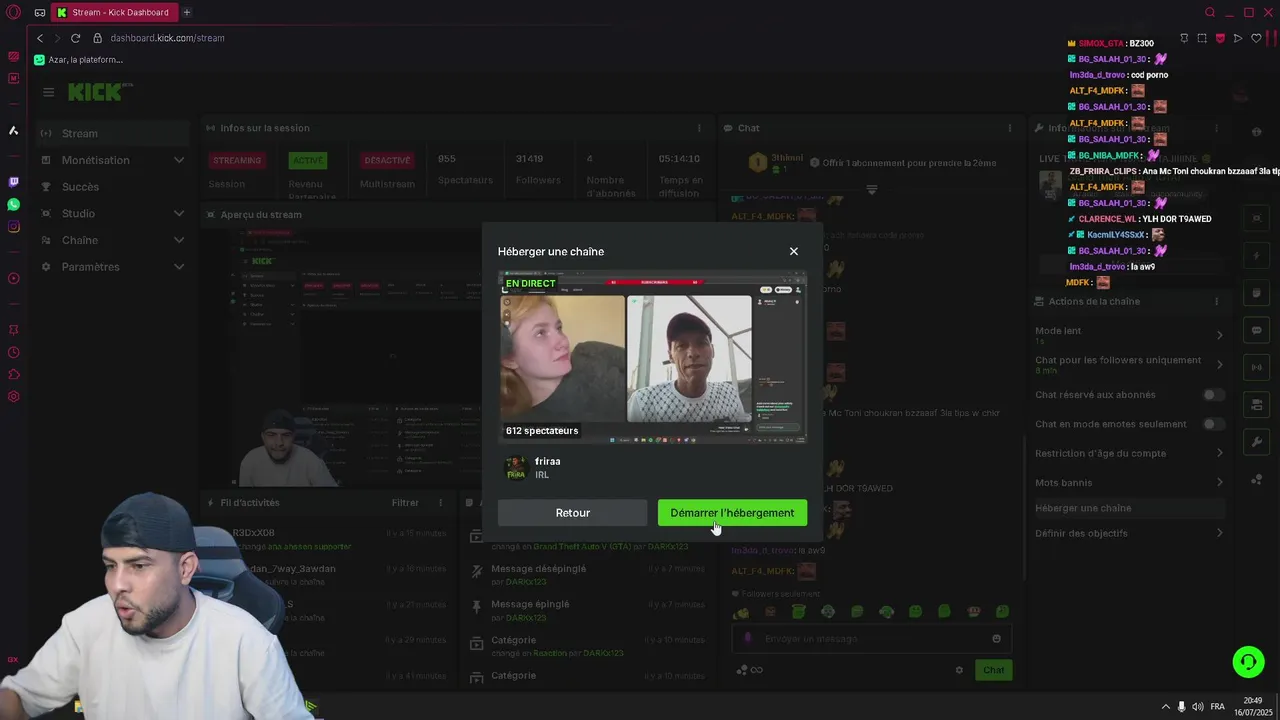Click the Opera main menu logo

[x=14, y=13]
